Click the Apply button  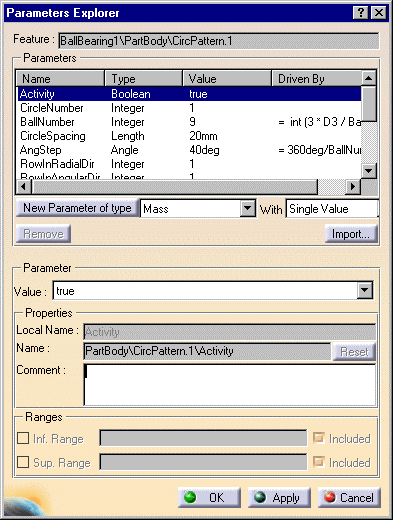[x=279, y=498]
